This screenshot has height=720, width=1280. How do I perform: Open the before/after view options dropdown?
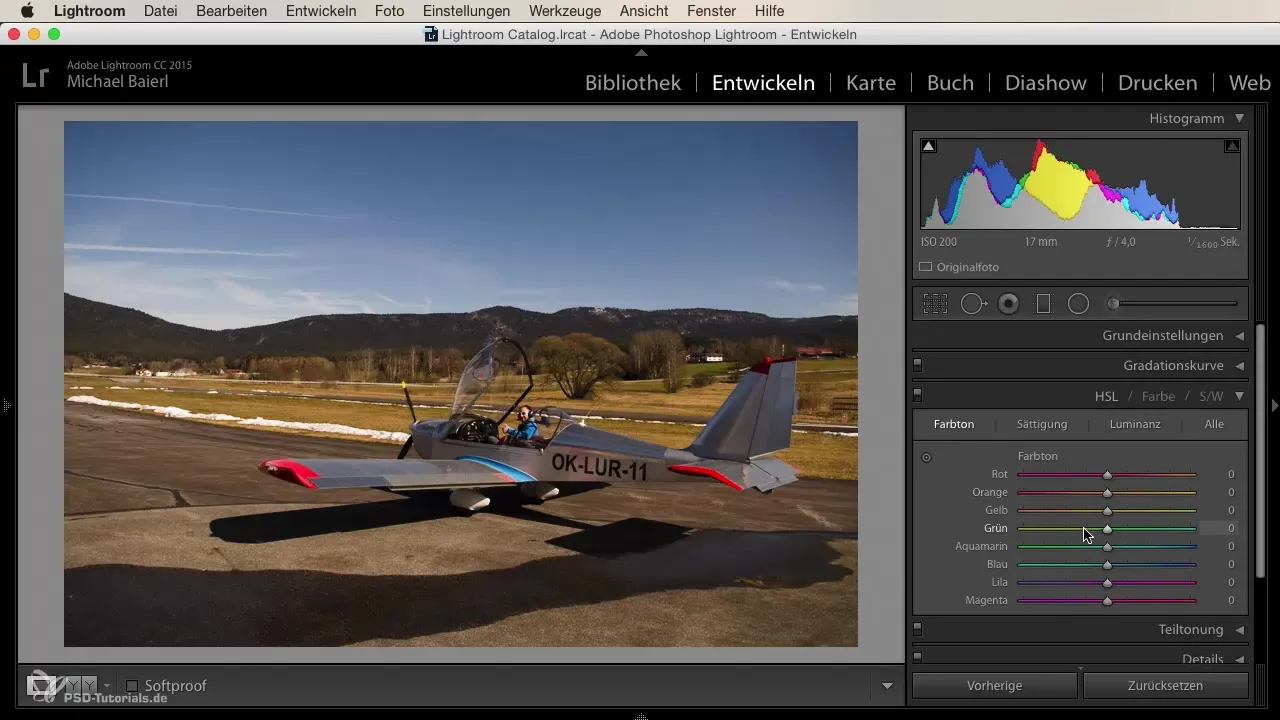pos(107,686)
